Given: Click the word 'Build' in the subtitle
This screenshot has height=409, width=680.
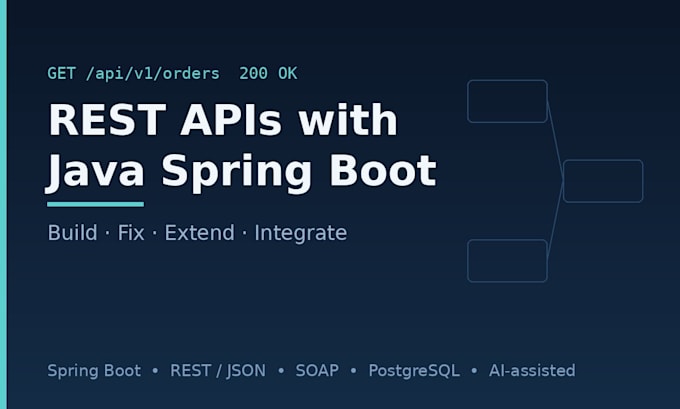Looking at the screenshot, I should 72,233.
